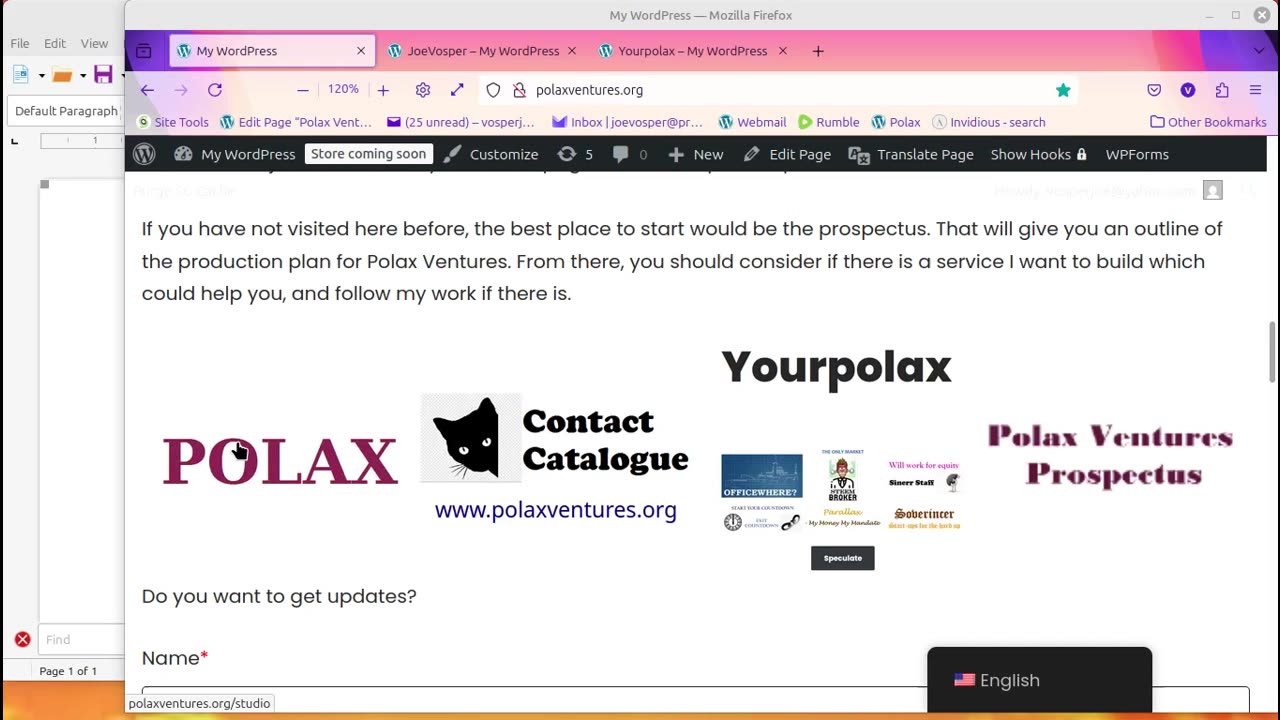Click the POLAX logo image
1280x720 pixels.
280,461
